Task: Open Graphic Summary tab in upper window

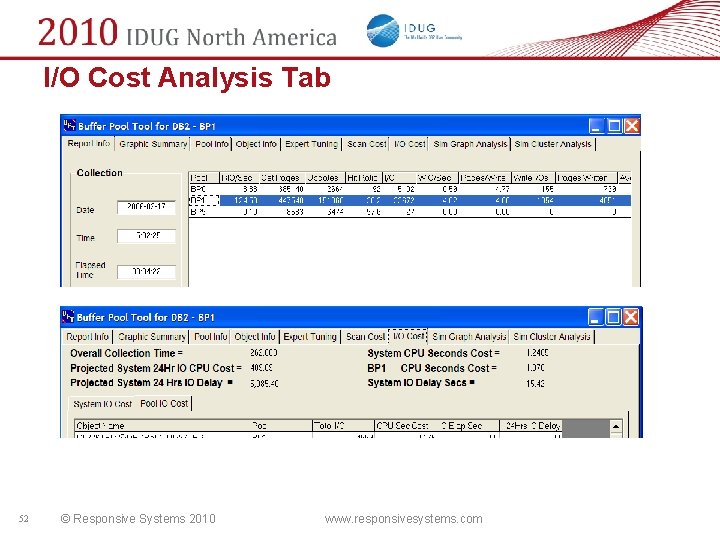Action: pyautogui.click(x=153, y=144)
